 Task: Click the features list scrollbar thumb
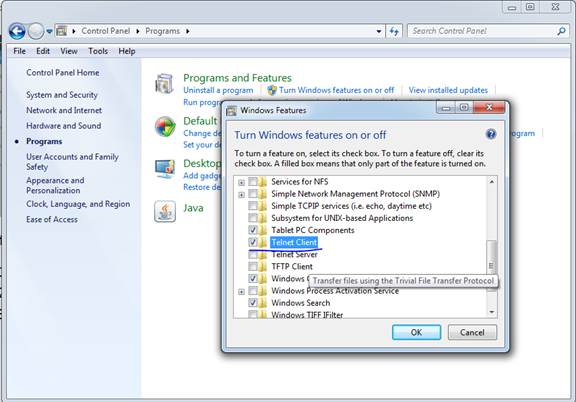point(492,266)
